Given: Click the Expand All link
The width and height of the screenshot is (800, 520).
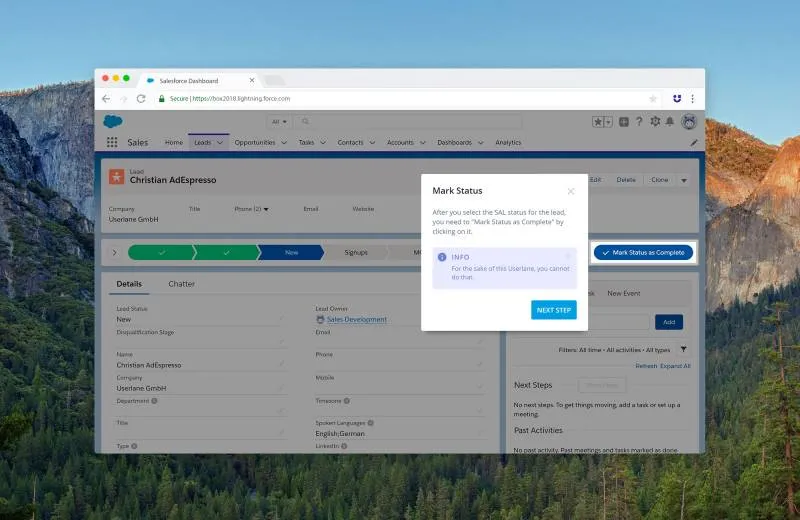Looking at the screenshot, I should [675, 366].
